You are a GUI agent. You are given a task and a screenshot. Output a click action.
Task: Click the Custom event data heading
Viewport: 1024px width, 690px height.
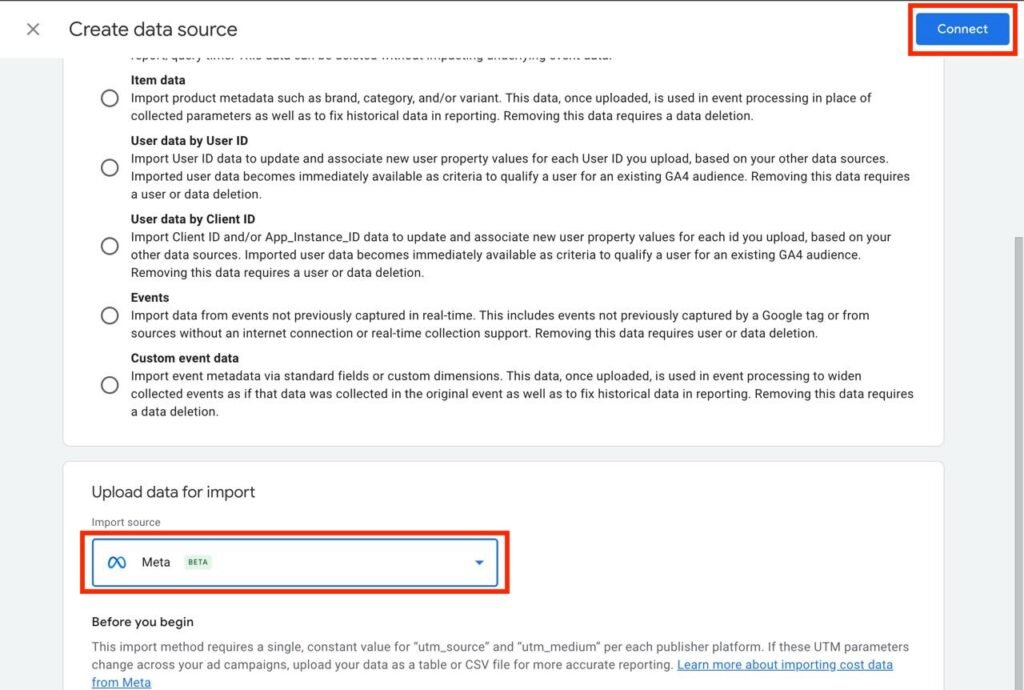[x=184, y=358]
